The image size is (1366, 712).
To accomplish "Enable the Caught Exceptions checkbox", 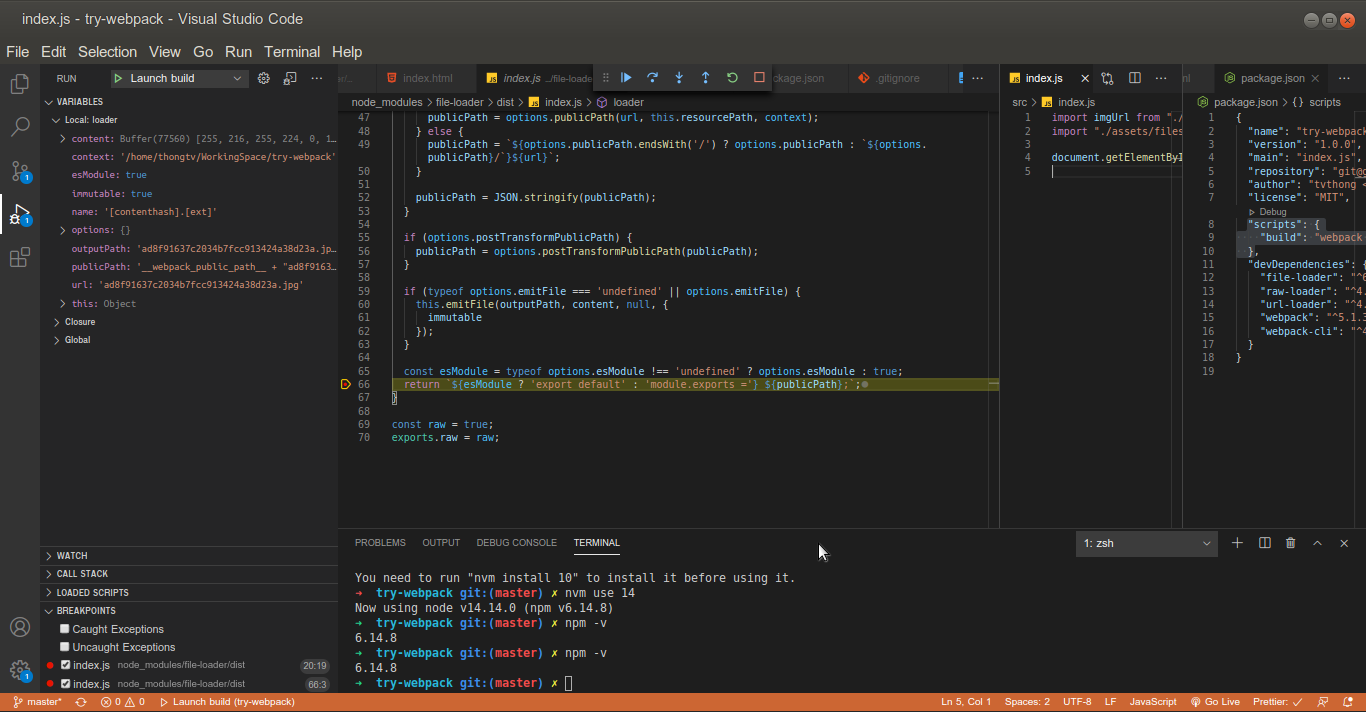I will pyautogui.click(x=65, y=629).
